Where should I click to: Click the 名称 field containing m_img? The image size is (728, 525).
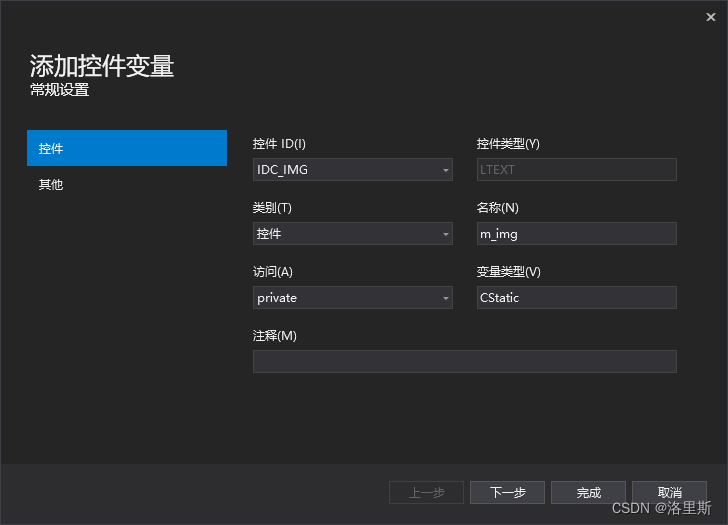[x=576, y=233]
